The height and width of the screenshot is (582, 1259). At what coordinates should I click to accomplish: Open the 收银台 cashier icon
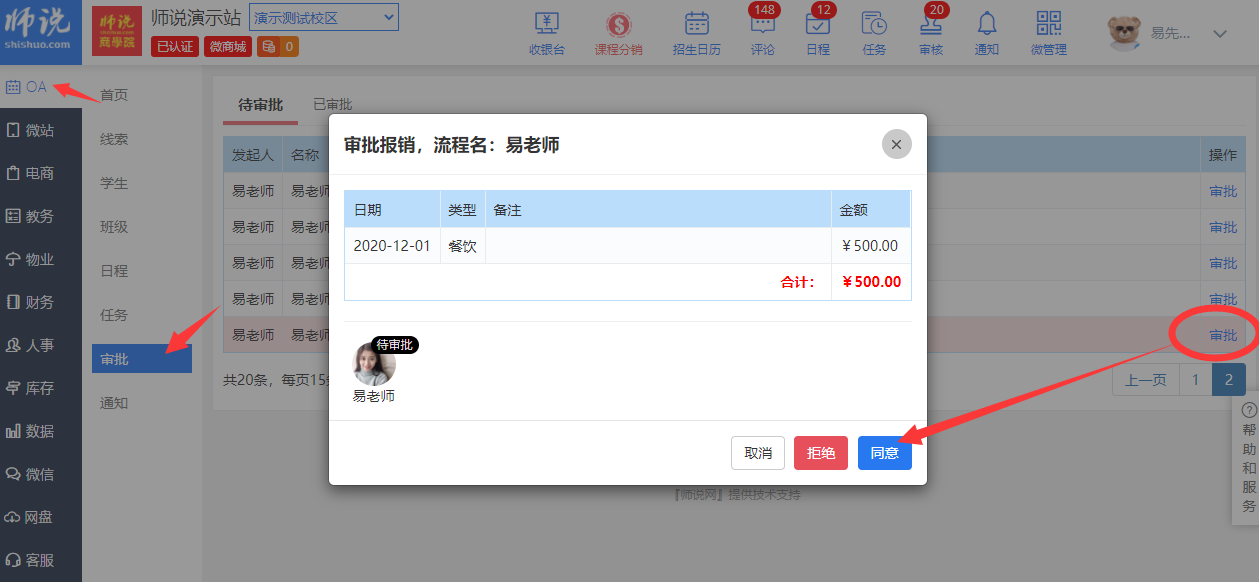546,33
